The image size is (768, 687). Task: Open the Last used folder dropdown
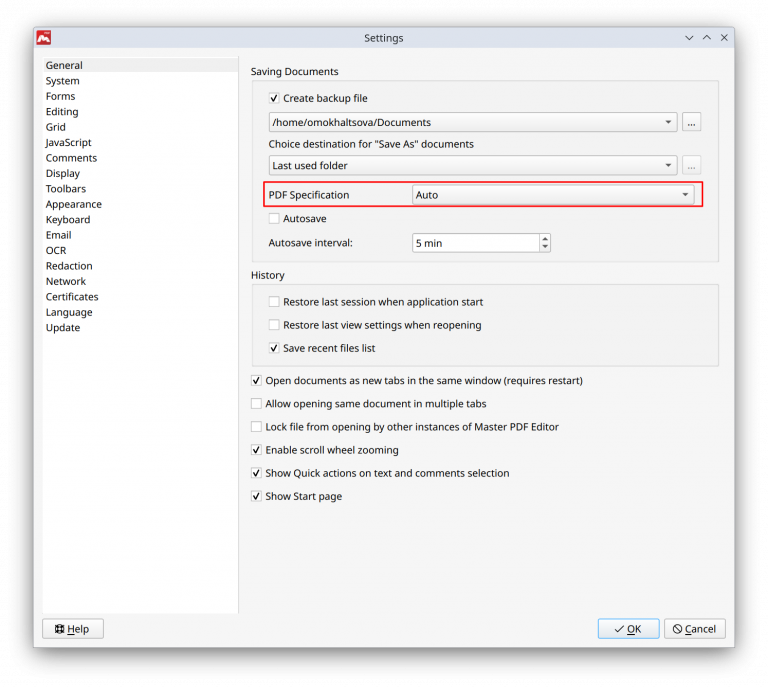[x=669, y=166]
